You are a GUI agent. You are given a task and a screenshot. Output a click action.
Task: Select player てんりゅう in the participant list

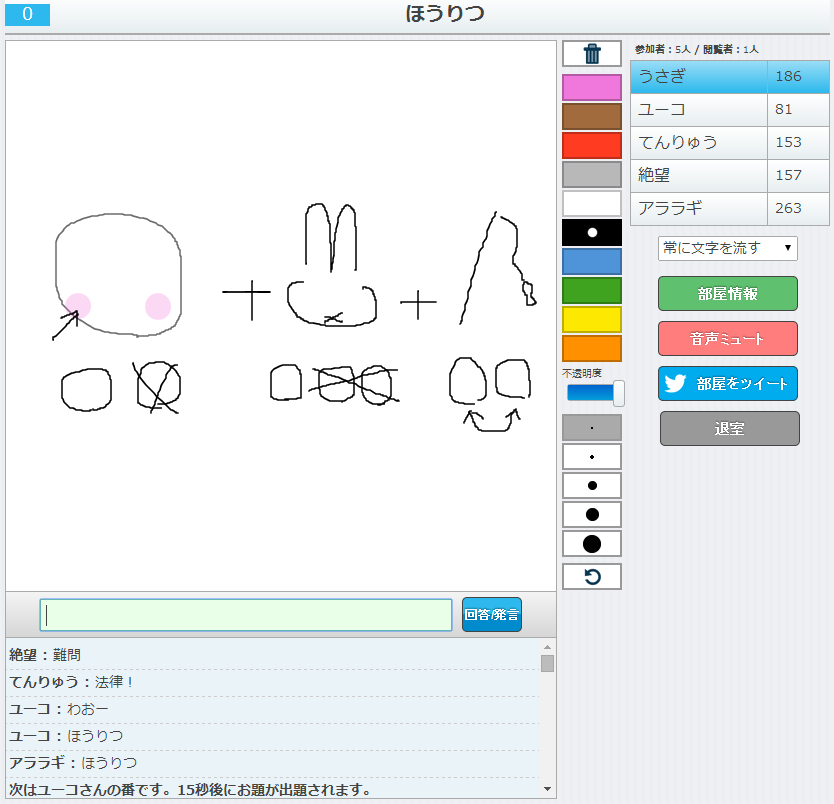[698, 143]
